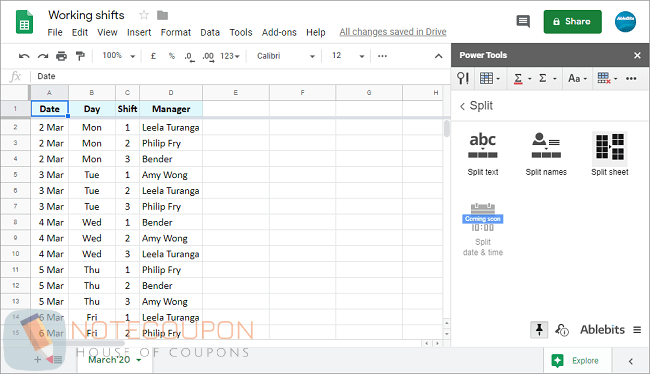Click the Working shifts document title
Image resolution: width=650 pixels, height=374 pixels.
pyautogui.click(x=86, y=15)
